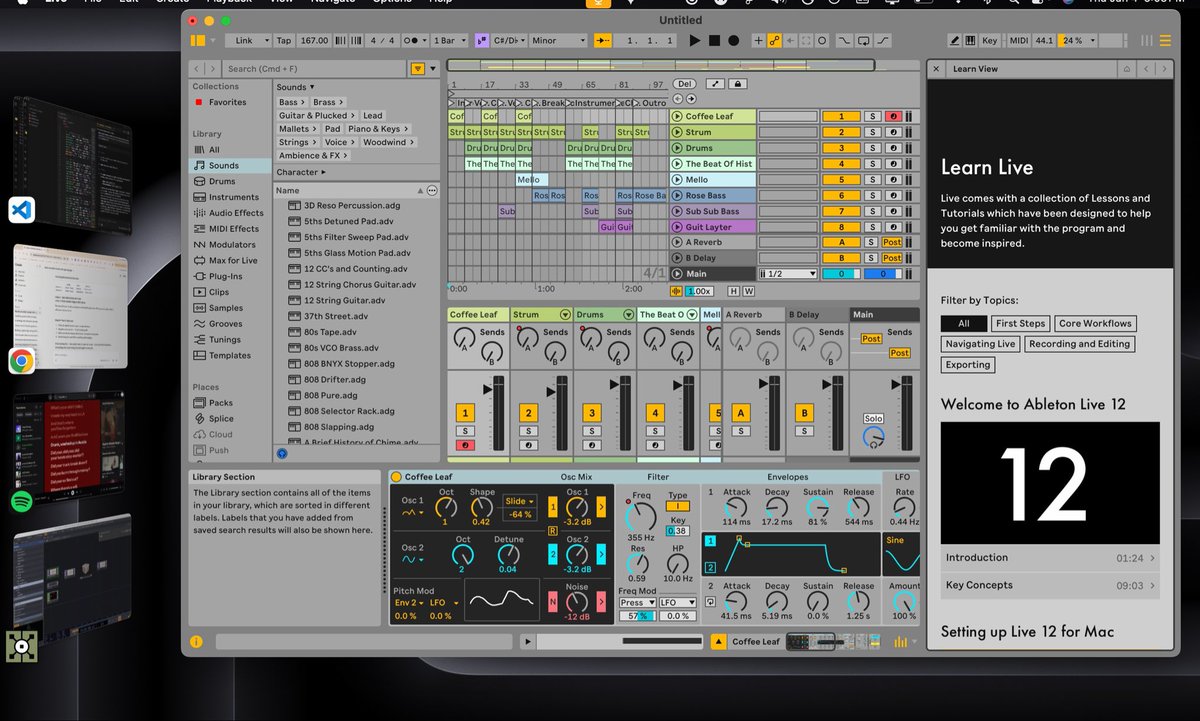Open the Audio Effects category in Library
This screenshot has height=721, width=1200.
pos(236,213)
